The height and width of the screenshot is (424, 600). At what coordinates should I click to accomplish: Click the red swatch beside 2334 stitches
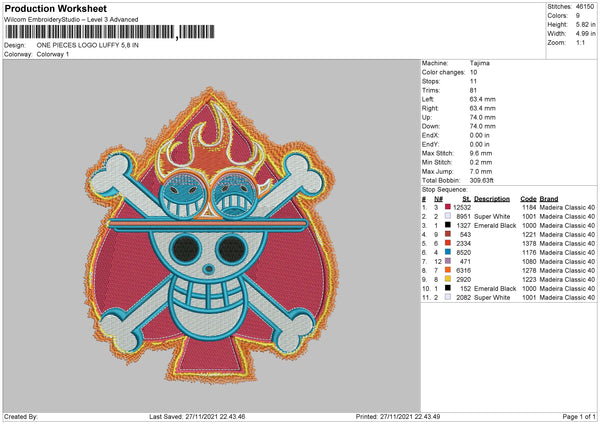(x=448, y=243)
